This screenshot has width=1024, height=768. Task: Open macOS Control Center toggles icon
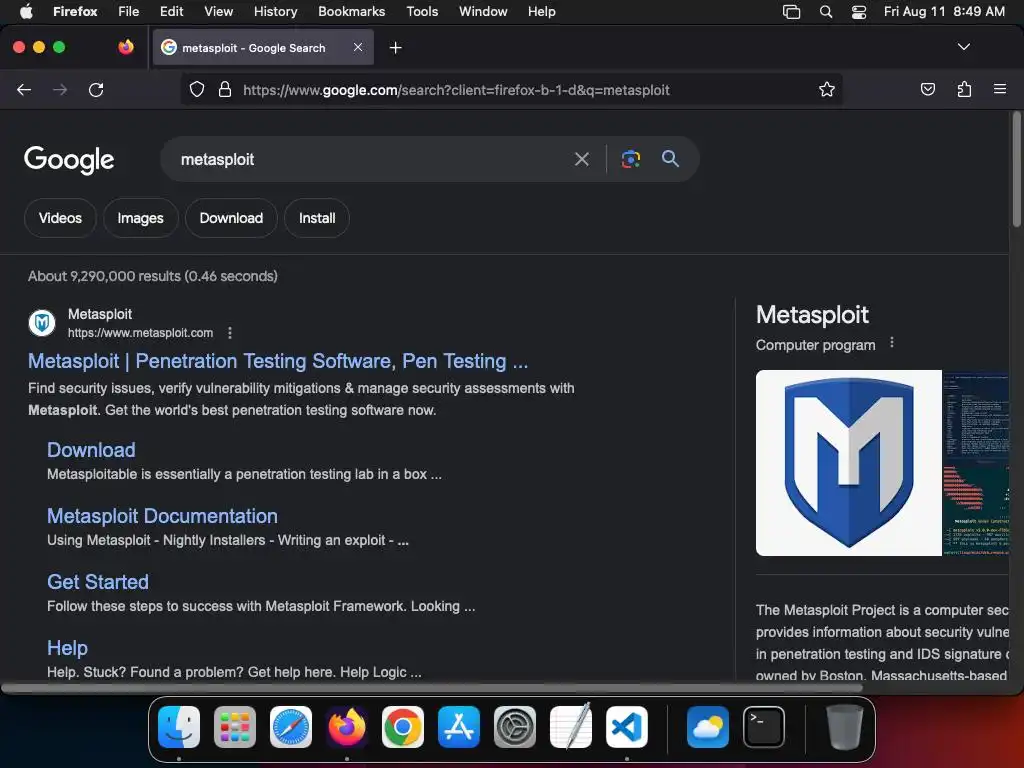click(x=859, y=12)
